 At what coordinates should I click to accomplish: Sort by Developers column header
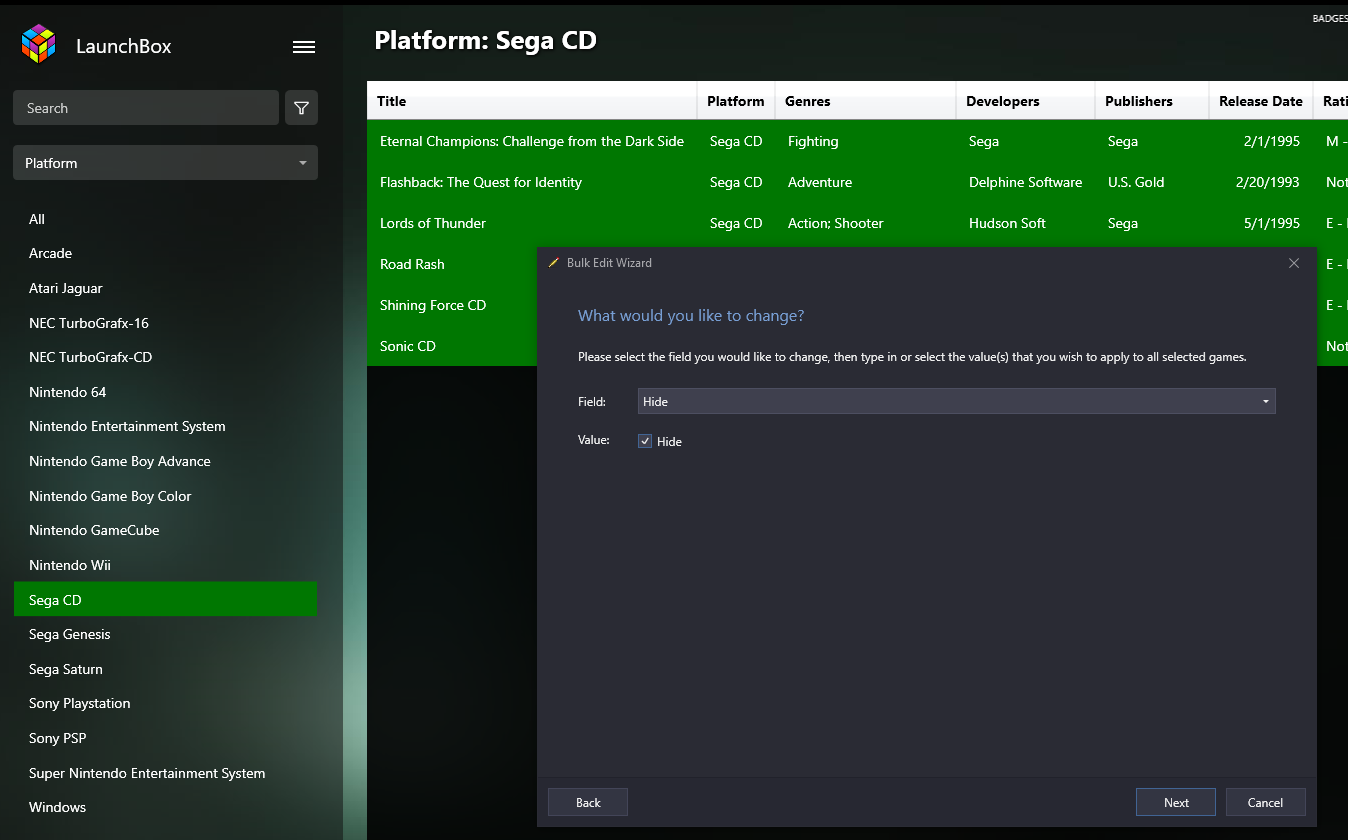point(1025,101)
